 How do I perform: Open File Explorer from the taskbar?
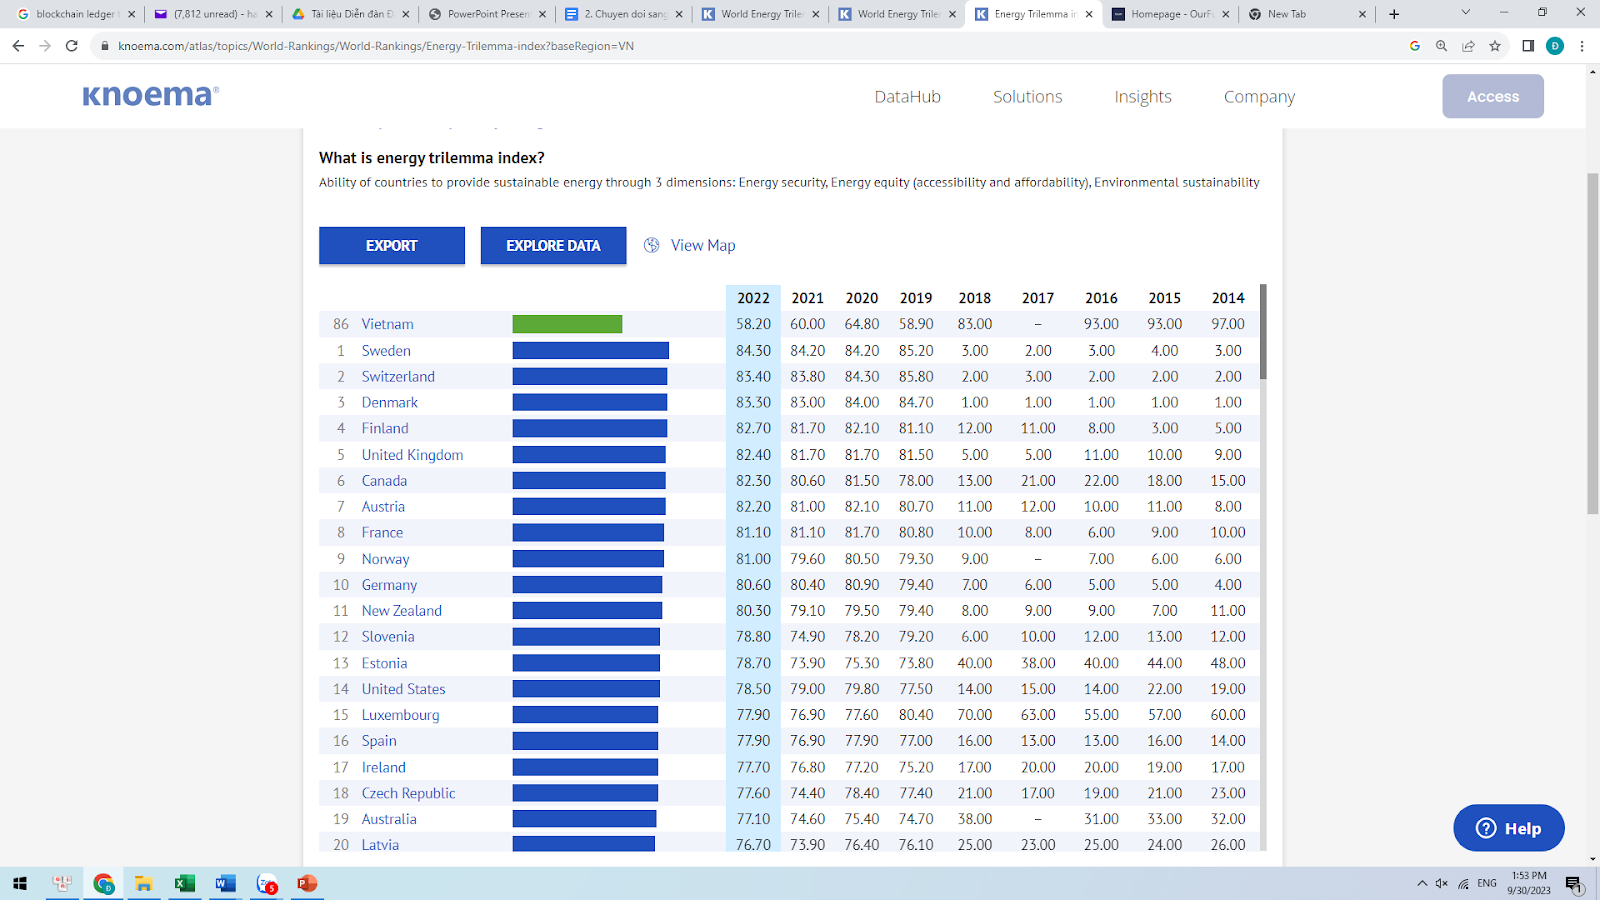pyautogui.click(x=144, y=883)
